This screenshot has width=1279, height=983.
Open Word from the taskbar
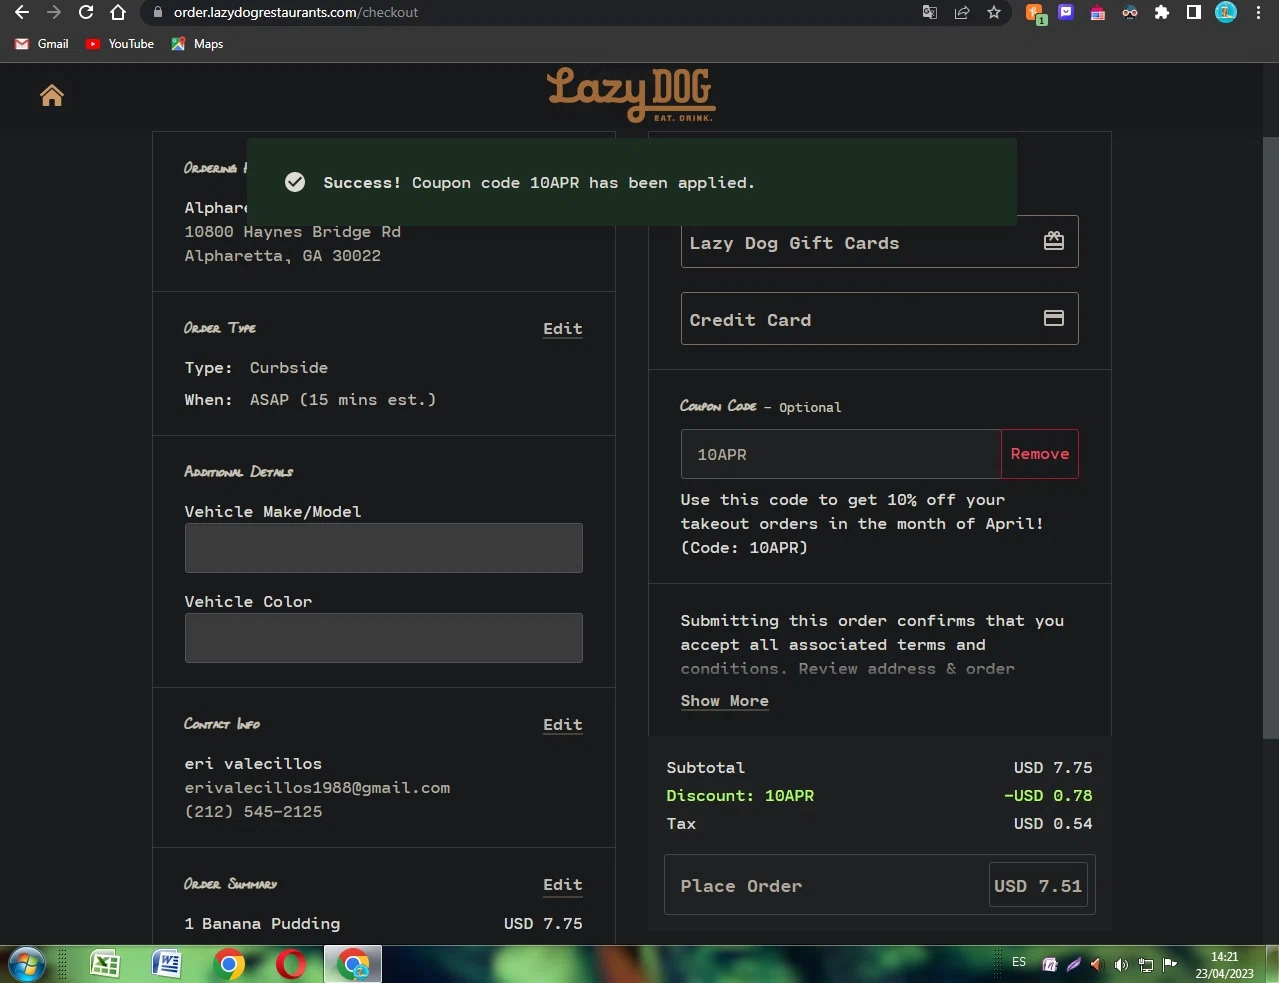[x=166, y=964]
